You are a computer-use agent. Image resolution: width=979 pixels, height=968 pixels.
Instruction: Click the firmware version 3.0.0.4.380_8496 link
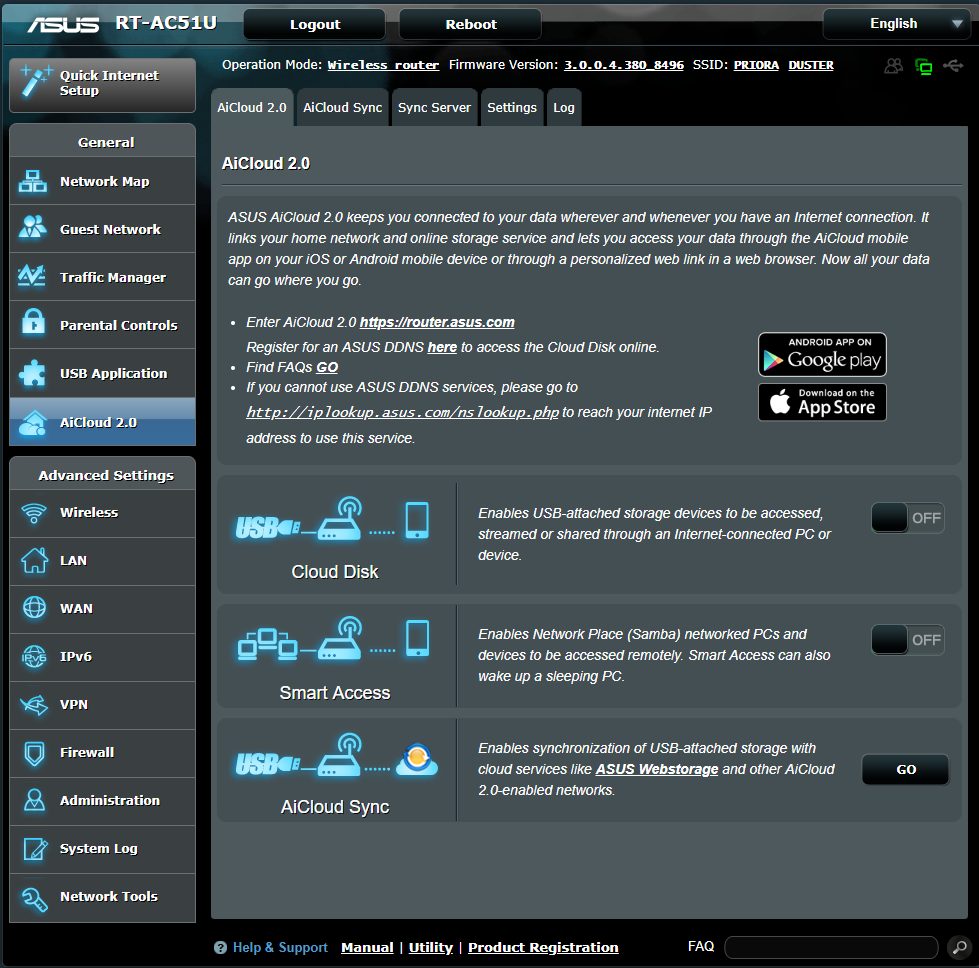pyautogui.click(x=624, y=65)
